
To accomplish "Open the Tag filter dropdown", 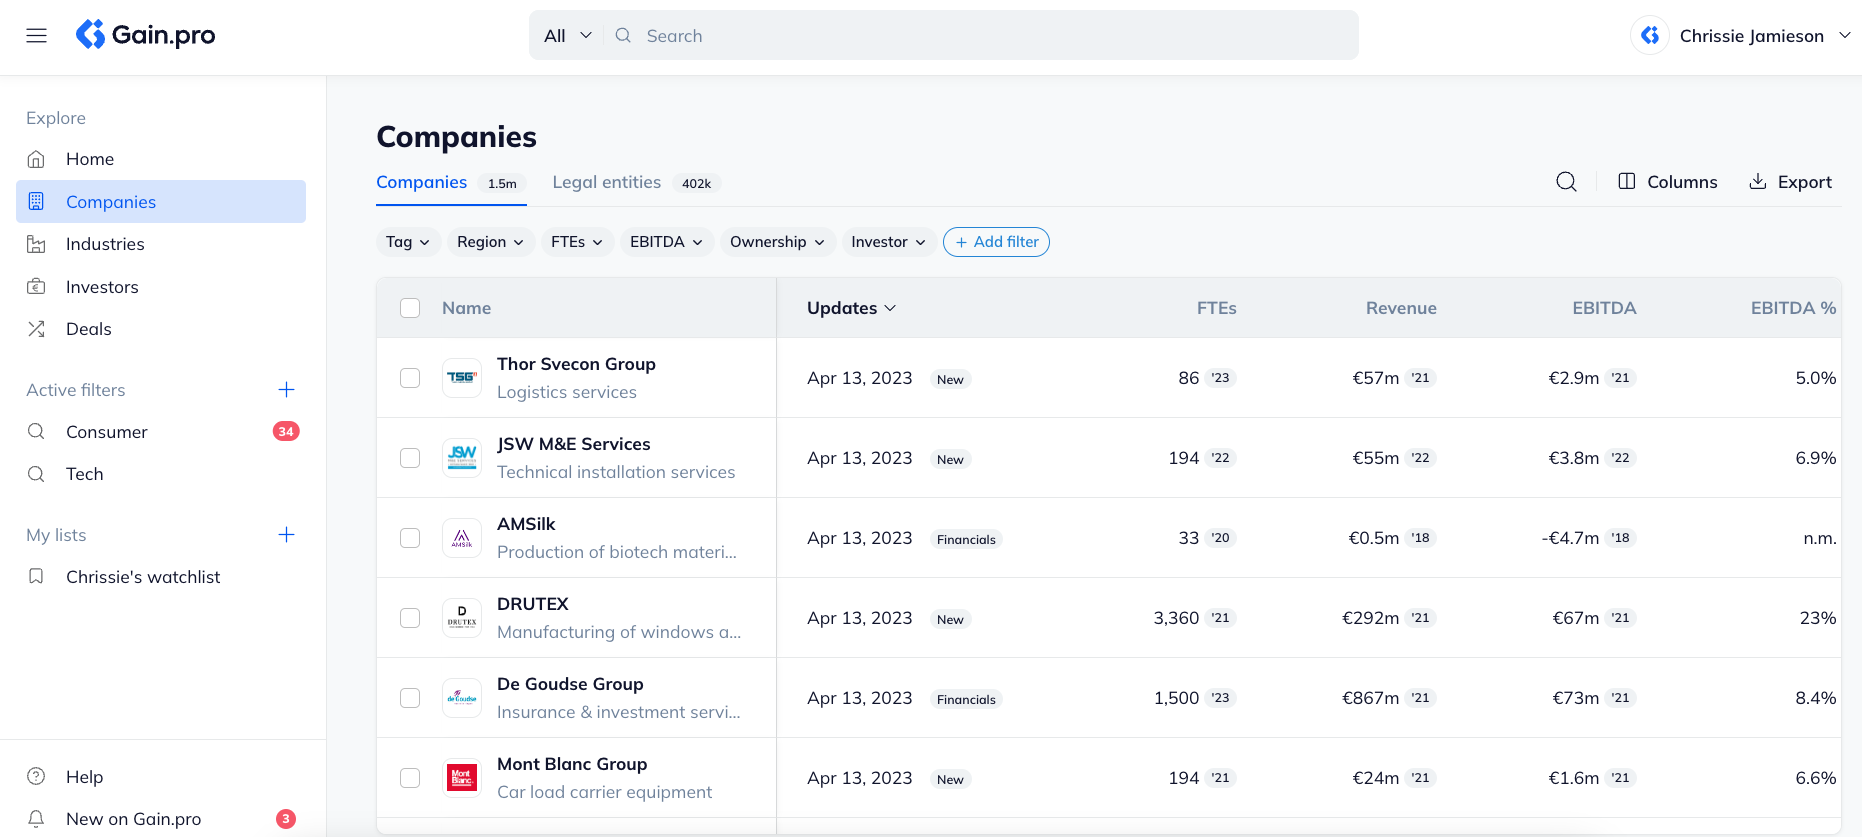I will 408,242.
